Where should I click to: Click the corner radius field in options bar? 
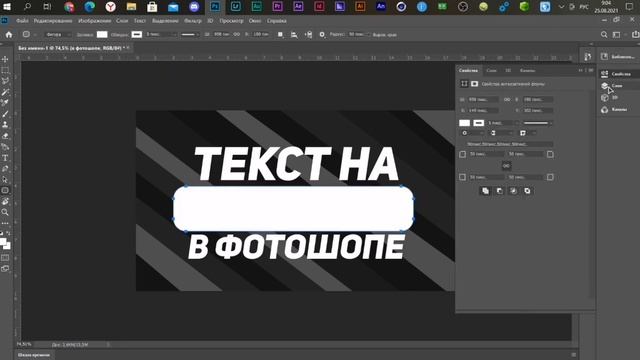tap(357, 35)
